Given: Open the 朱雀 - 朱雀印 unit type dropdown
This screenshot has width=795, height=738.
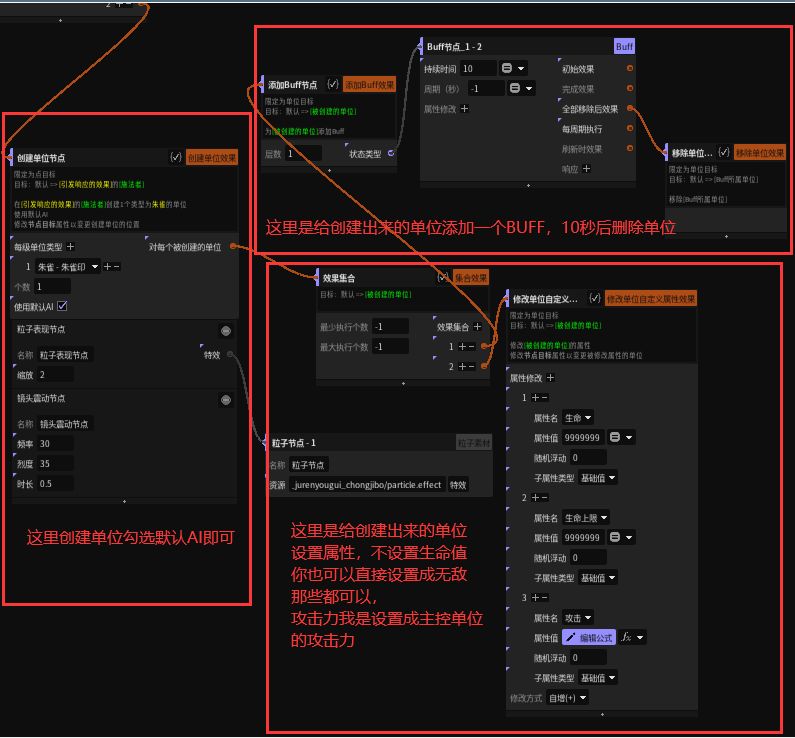Looking at the screenshot, I should pos(67,267).
